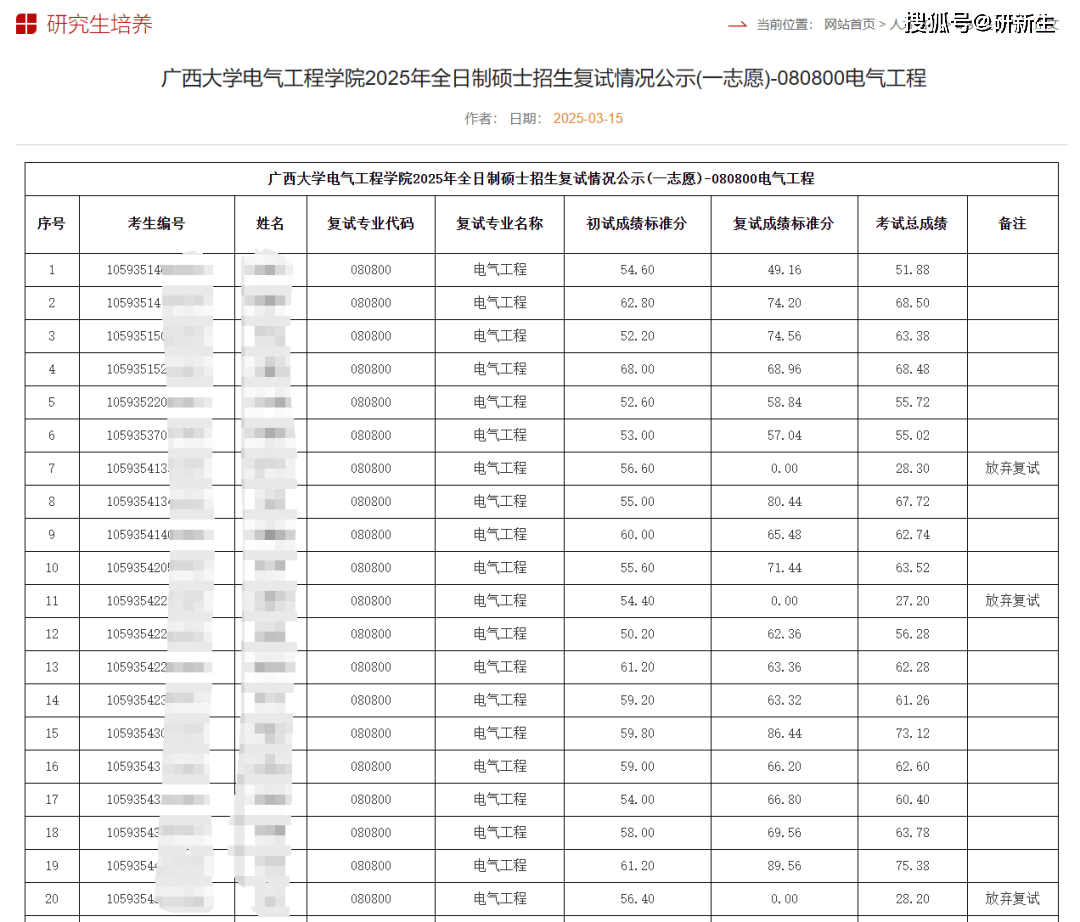Click the 复试专业名称 column header
The width and height of the screenshot is (1080, 922).
click(x=499, y=224)
